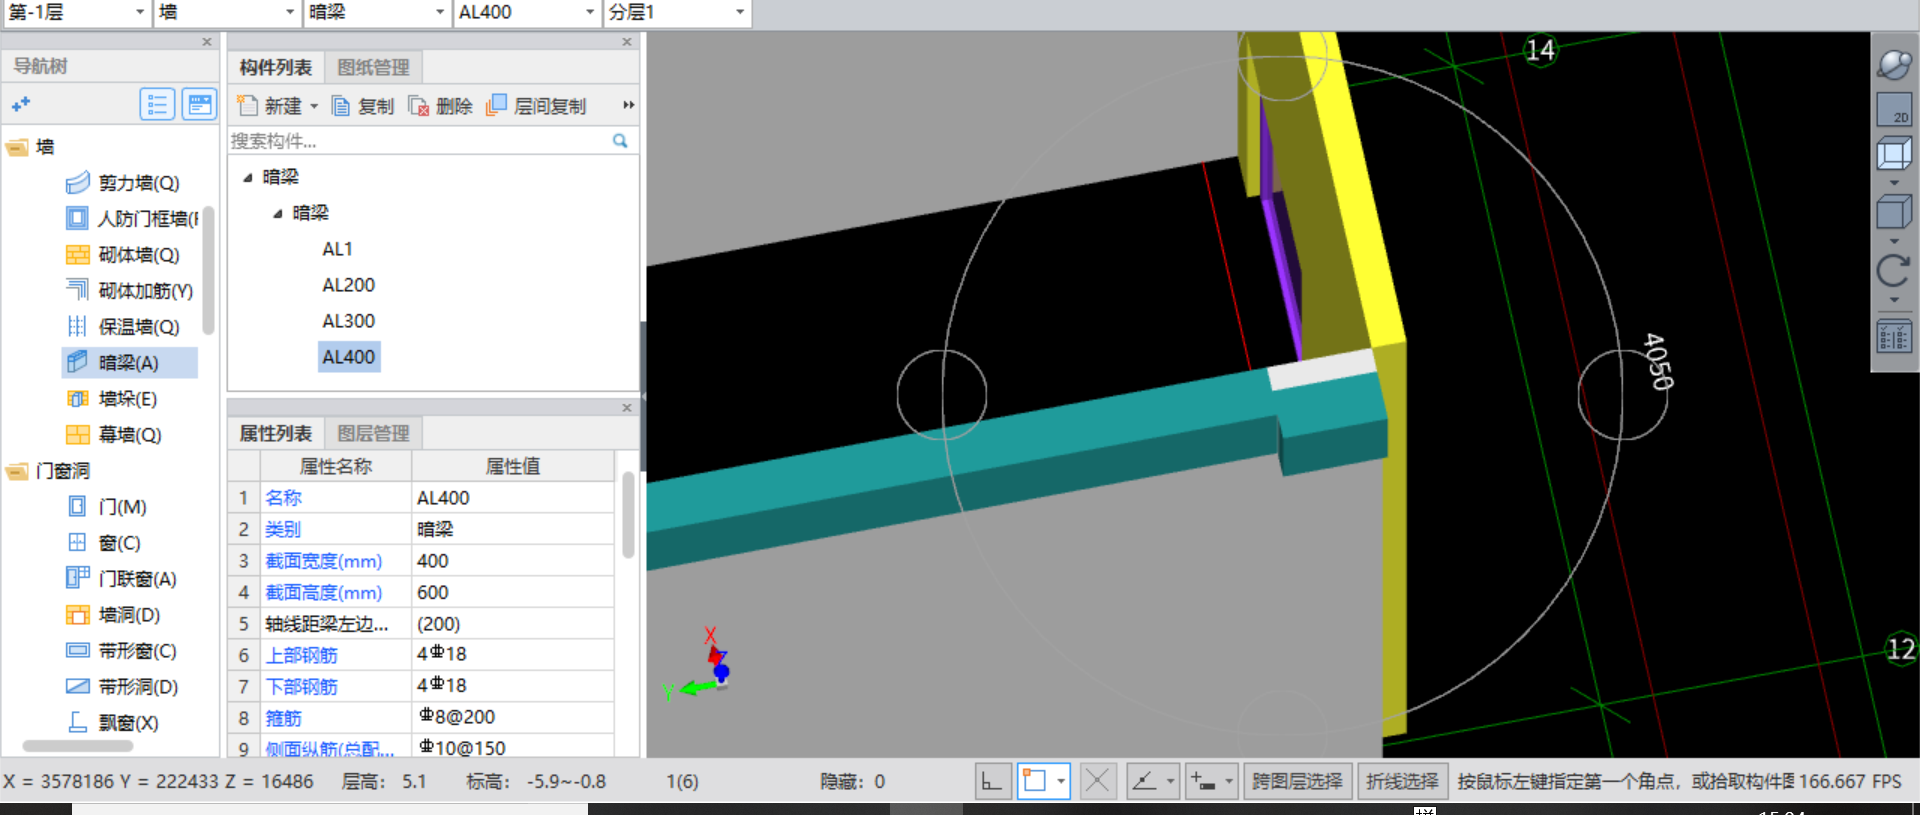This screenshot has width=1920, height=815.
Task: Click the property table vertical scrollbar
Action: pyautogui.click(x=628, y=515)
